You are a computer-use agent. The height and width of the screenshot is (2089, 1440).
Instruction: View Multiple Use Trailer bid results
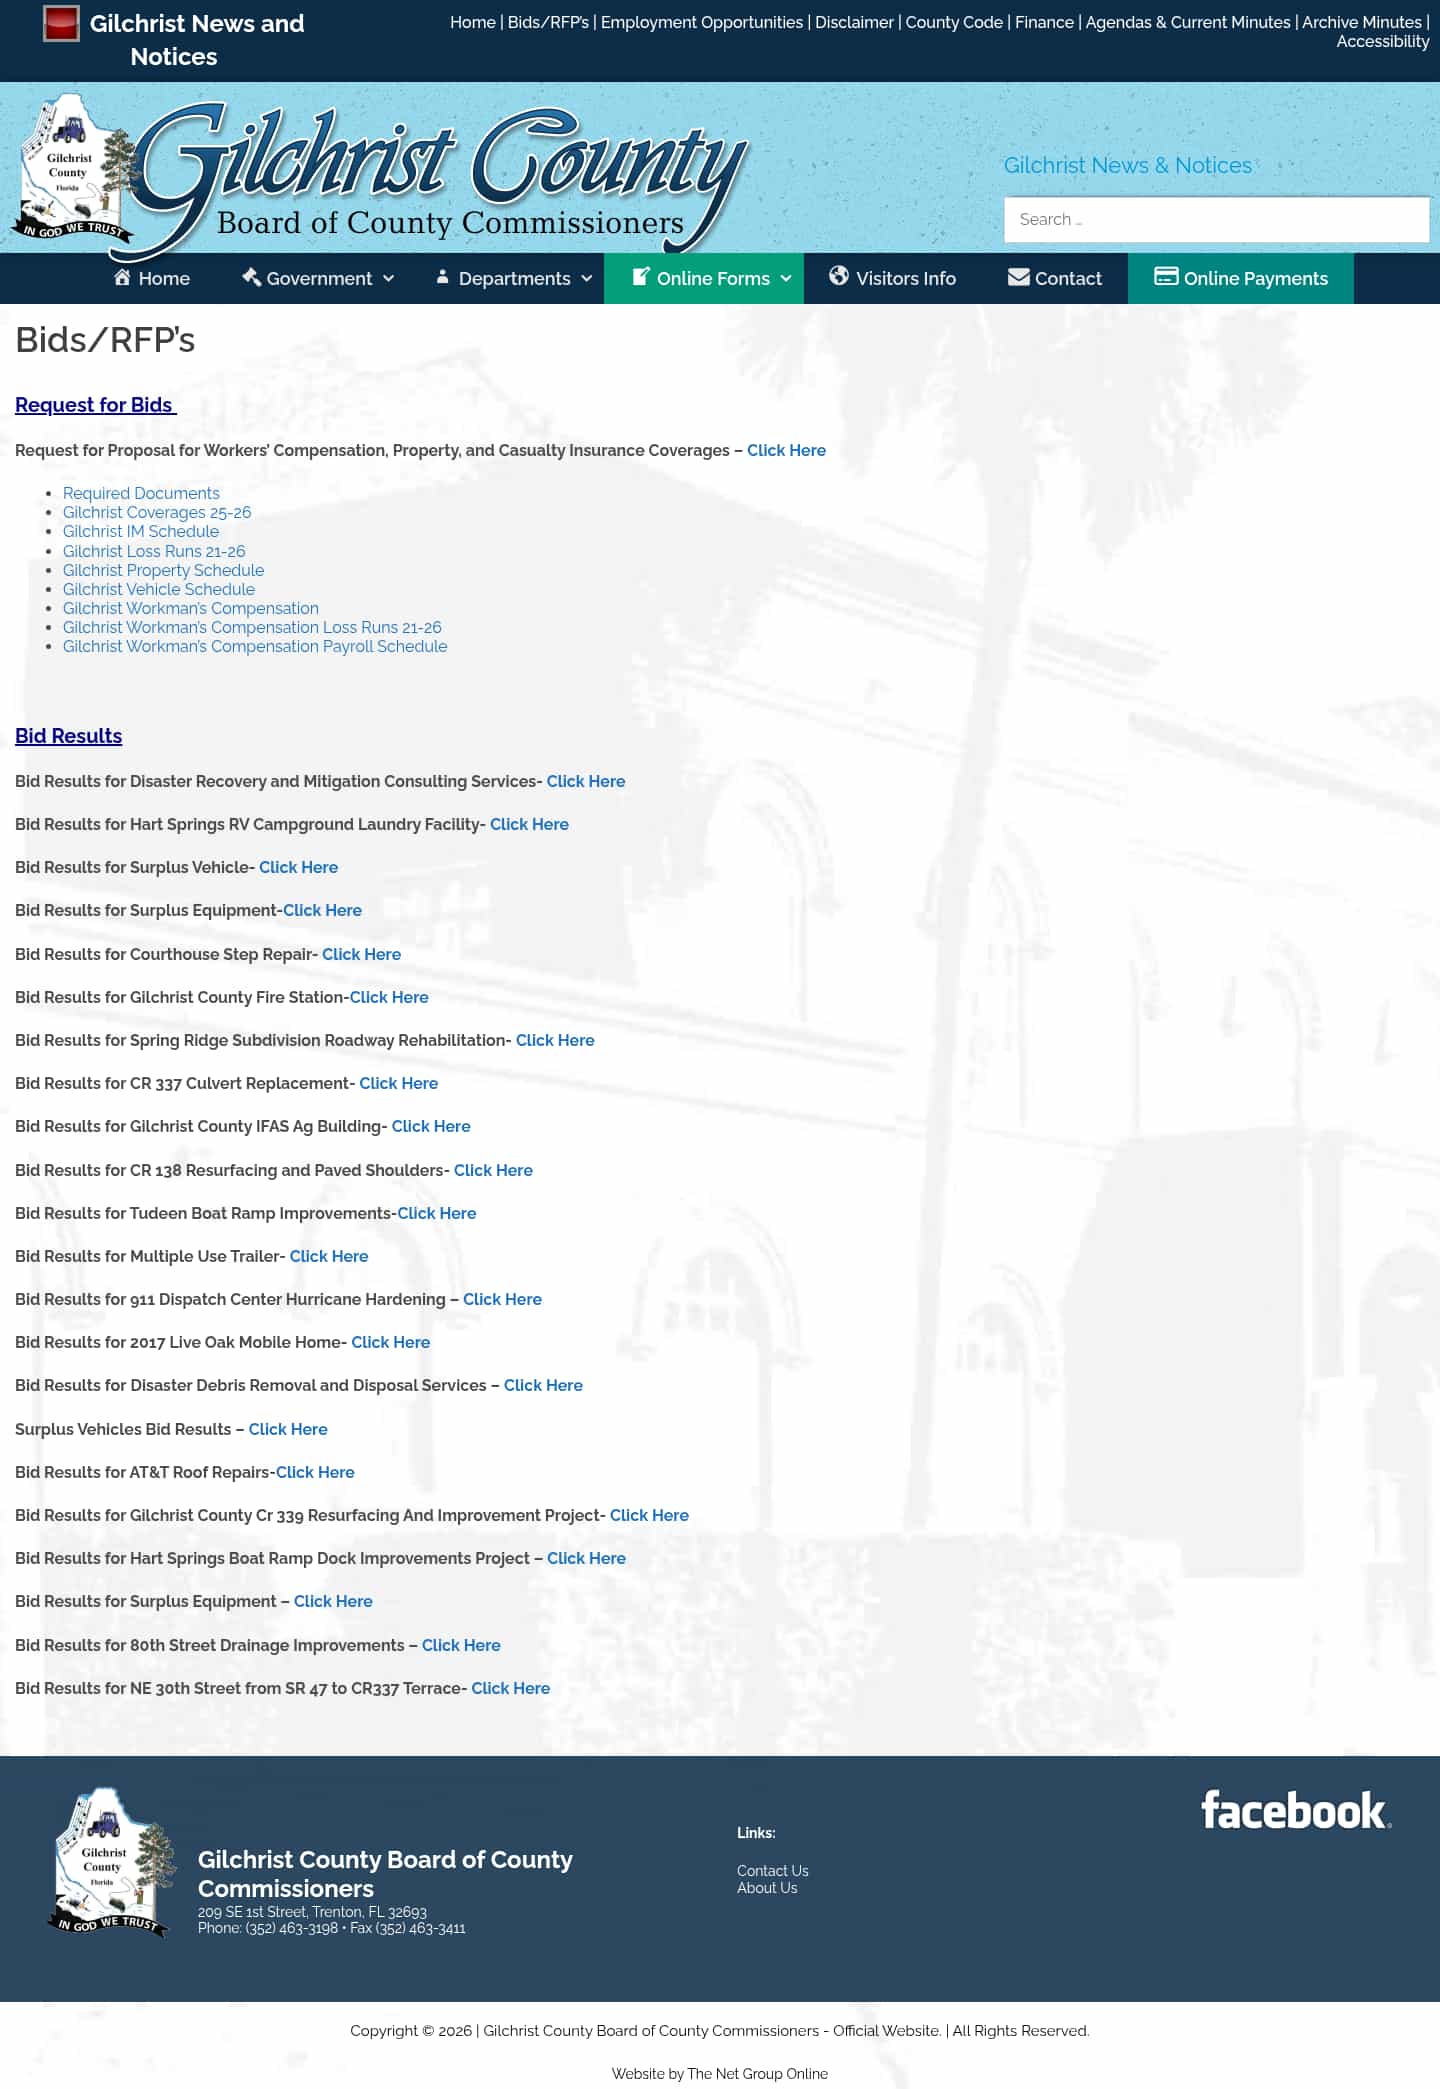[x=329, y=1256]
